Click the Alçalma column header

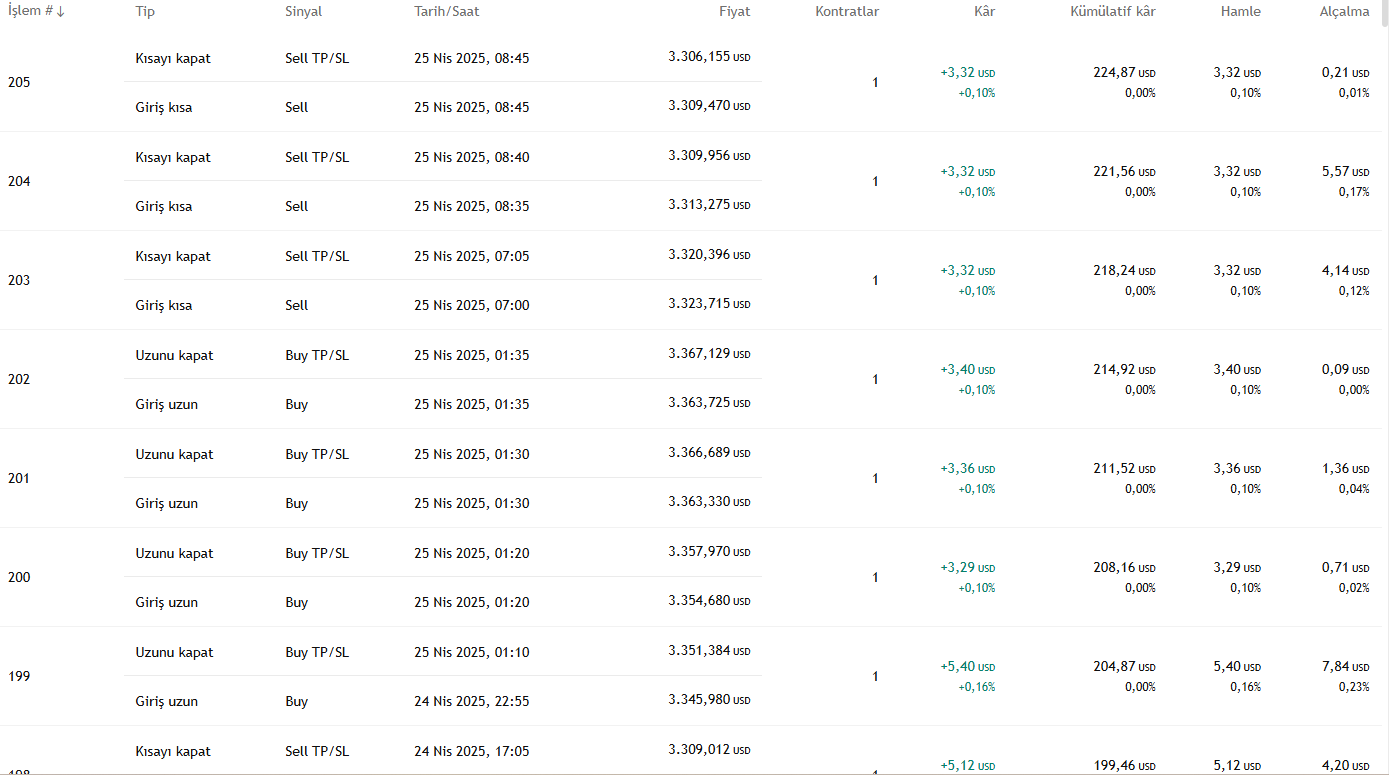coord(1344,12)
